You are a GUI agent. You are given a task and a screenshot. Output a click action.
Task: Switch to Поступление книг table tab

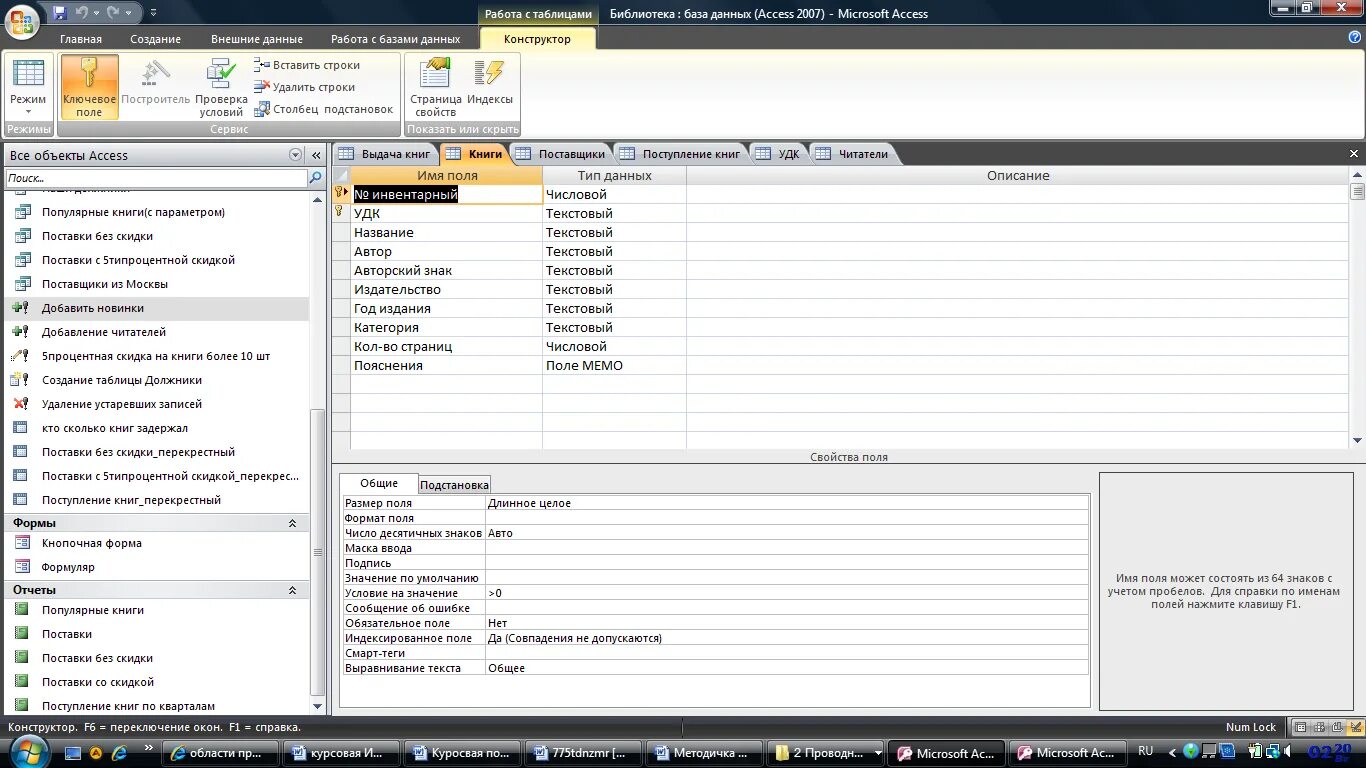tap(680, 154)
